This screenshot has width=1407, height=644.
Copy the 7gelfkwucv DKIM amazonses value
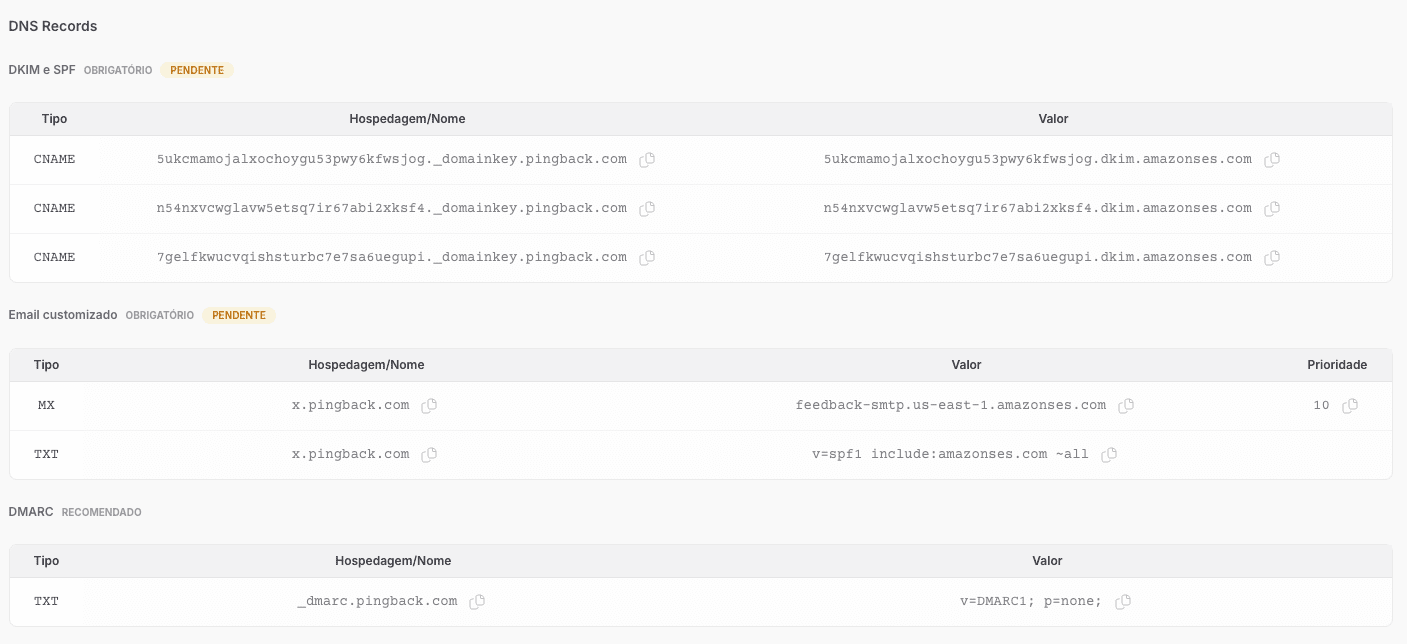[x=1271, y=257]
